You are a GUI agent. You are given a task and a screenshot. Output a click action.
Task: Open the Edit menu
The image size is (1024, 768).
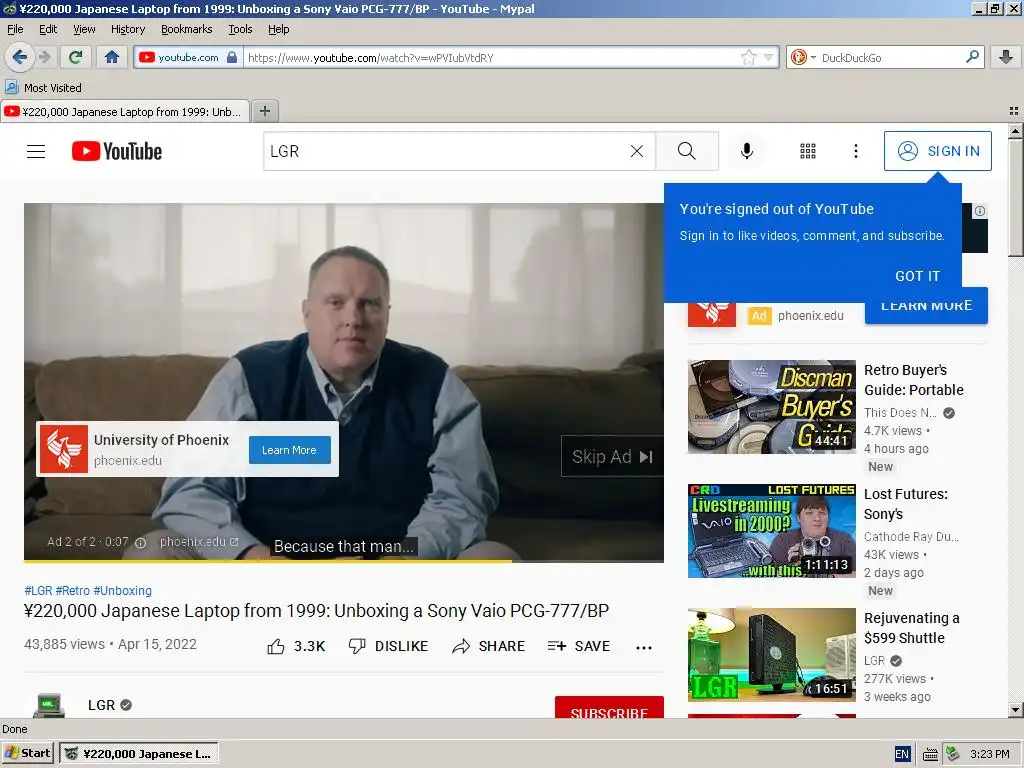pyautogui.click(x=48, y=29)
